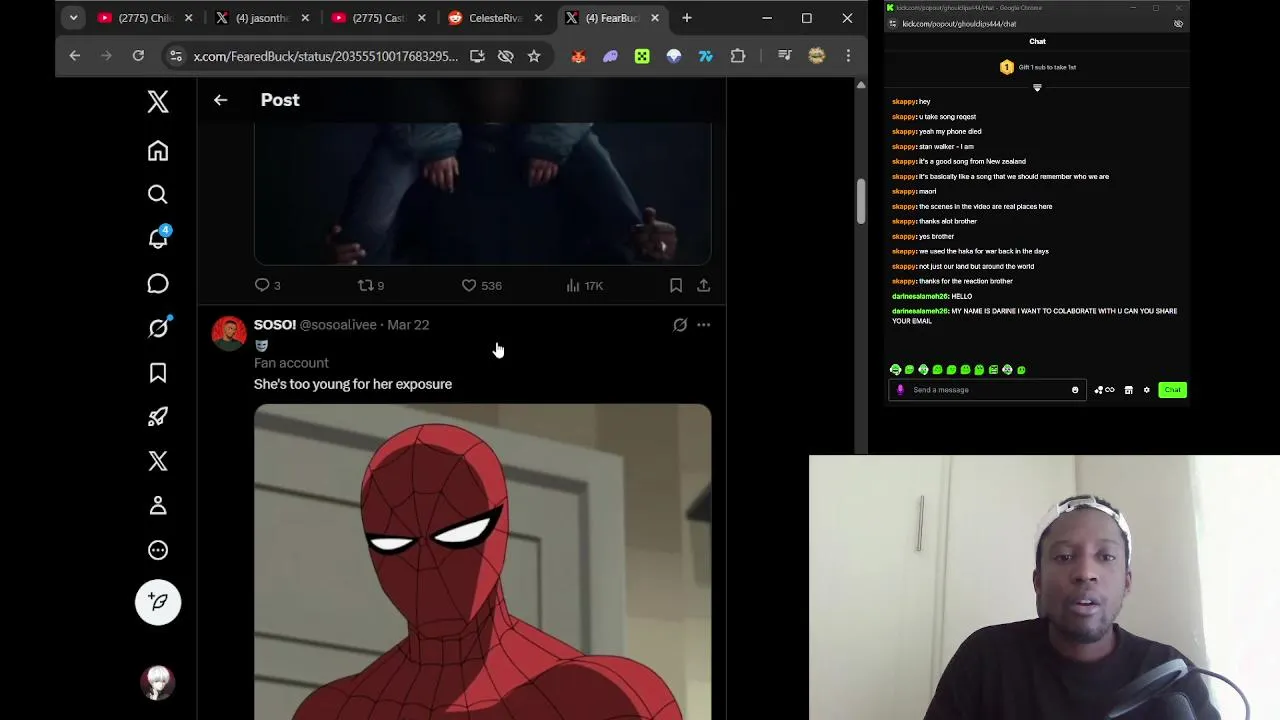Open Kick shop storefront icon

[x=1129, y=390]
